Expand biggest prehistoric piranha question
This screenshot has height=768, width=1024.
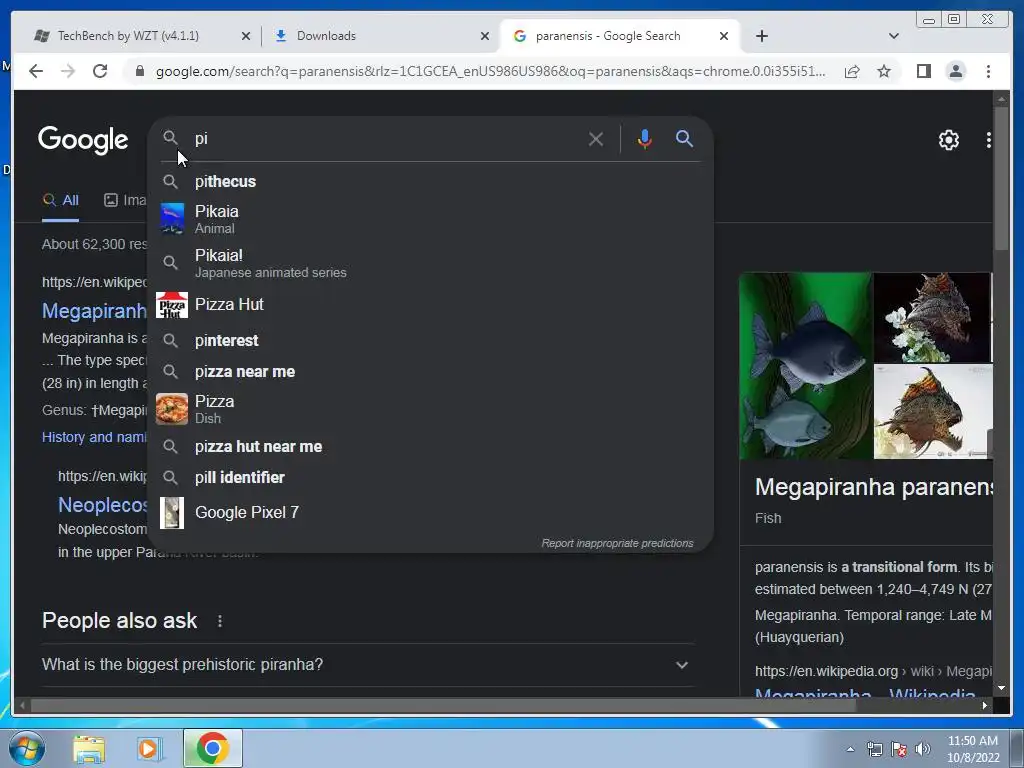[x=366, y=665]
